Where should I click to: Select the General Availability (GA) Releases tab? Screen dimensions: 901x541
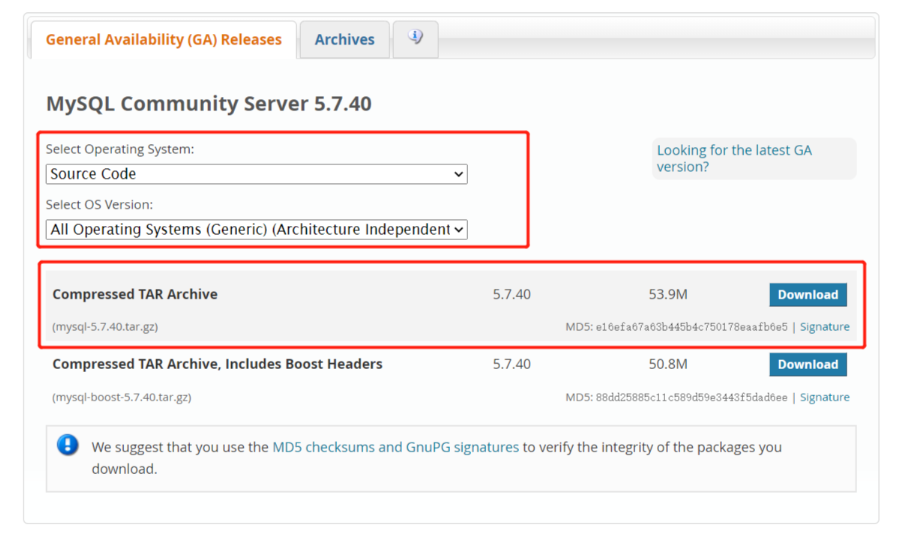[x=164, y=40]
